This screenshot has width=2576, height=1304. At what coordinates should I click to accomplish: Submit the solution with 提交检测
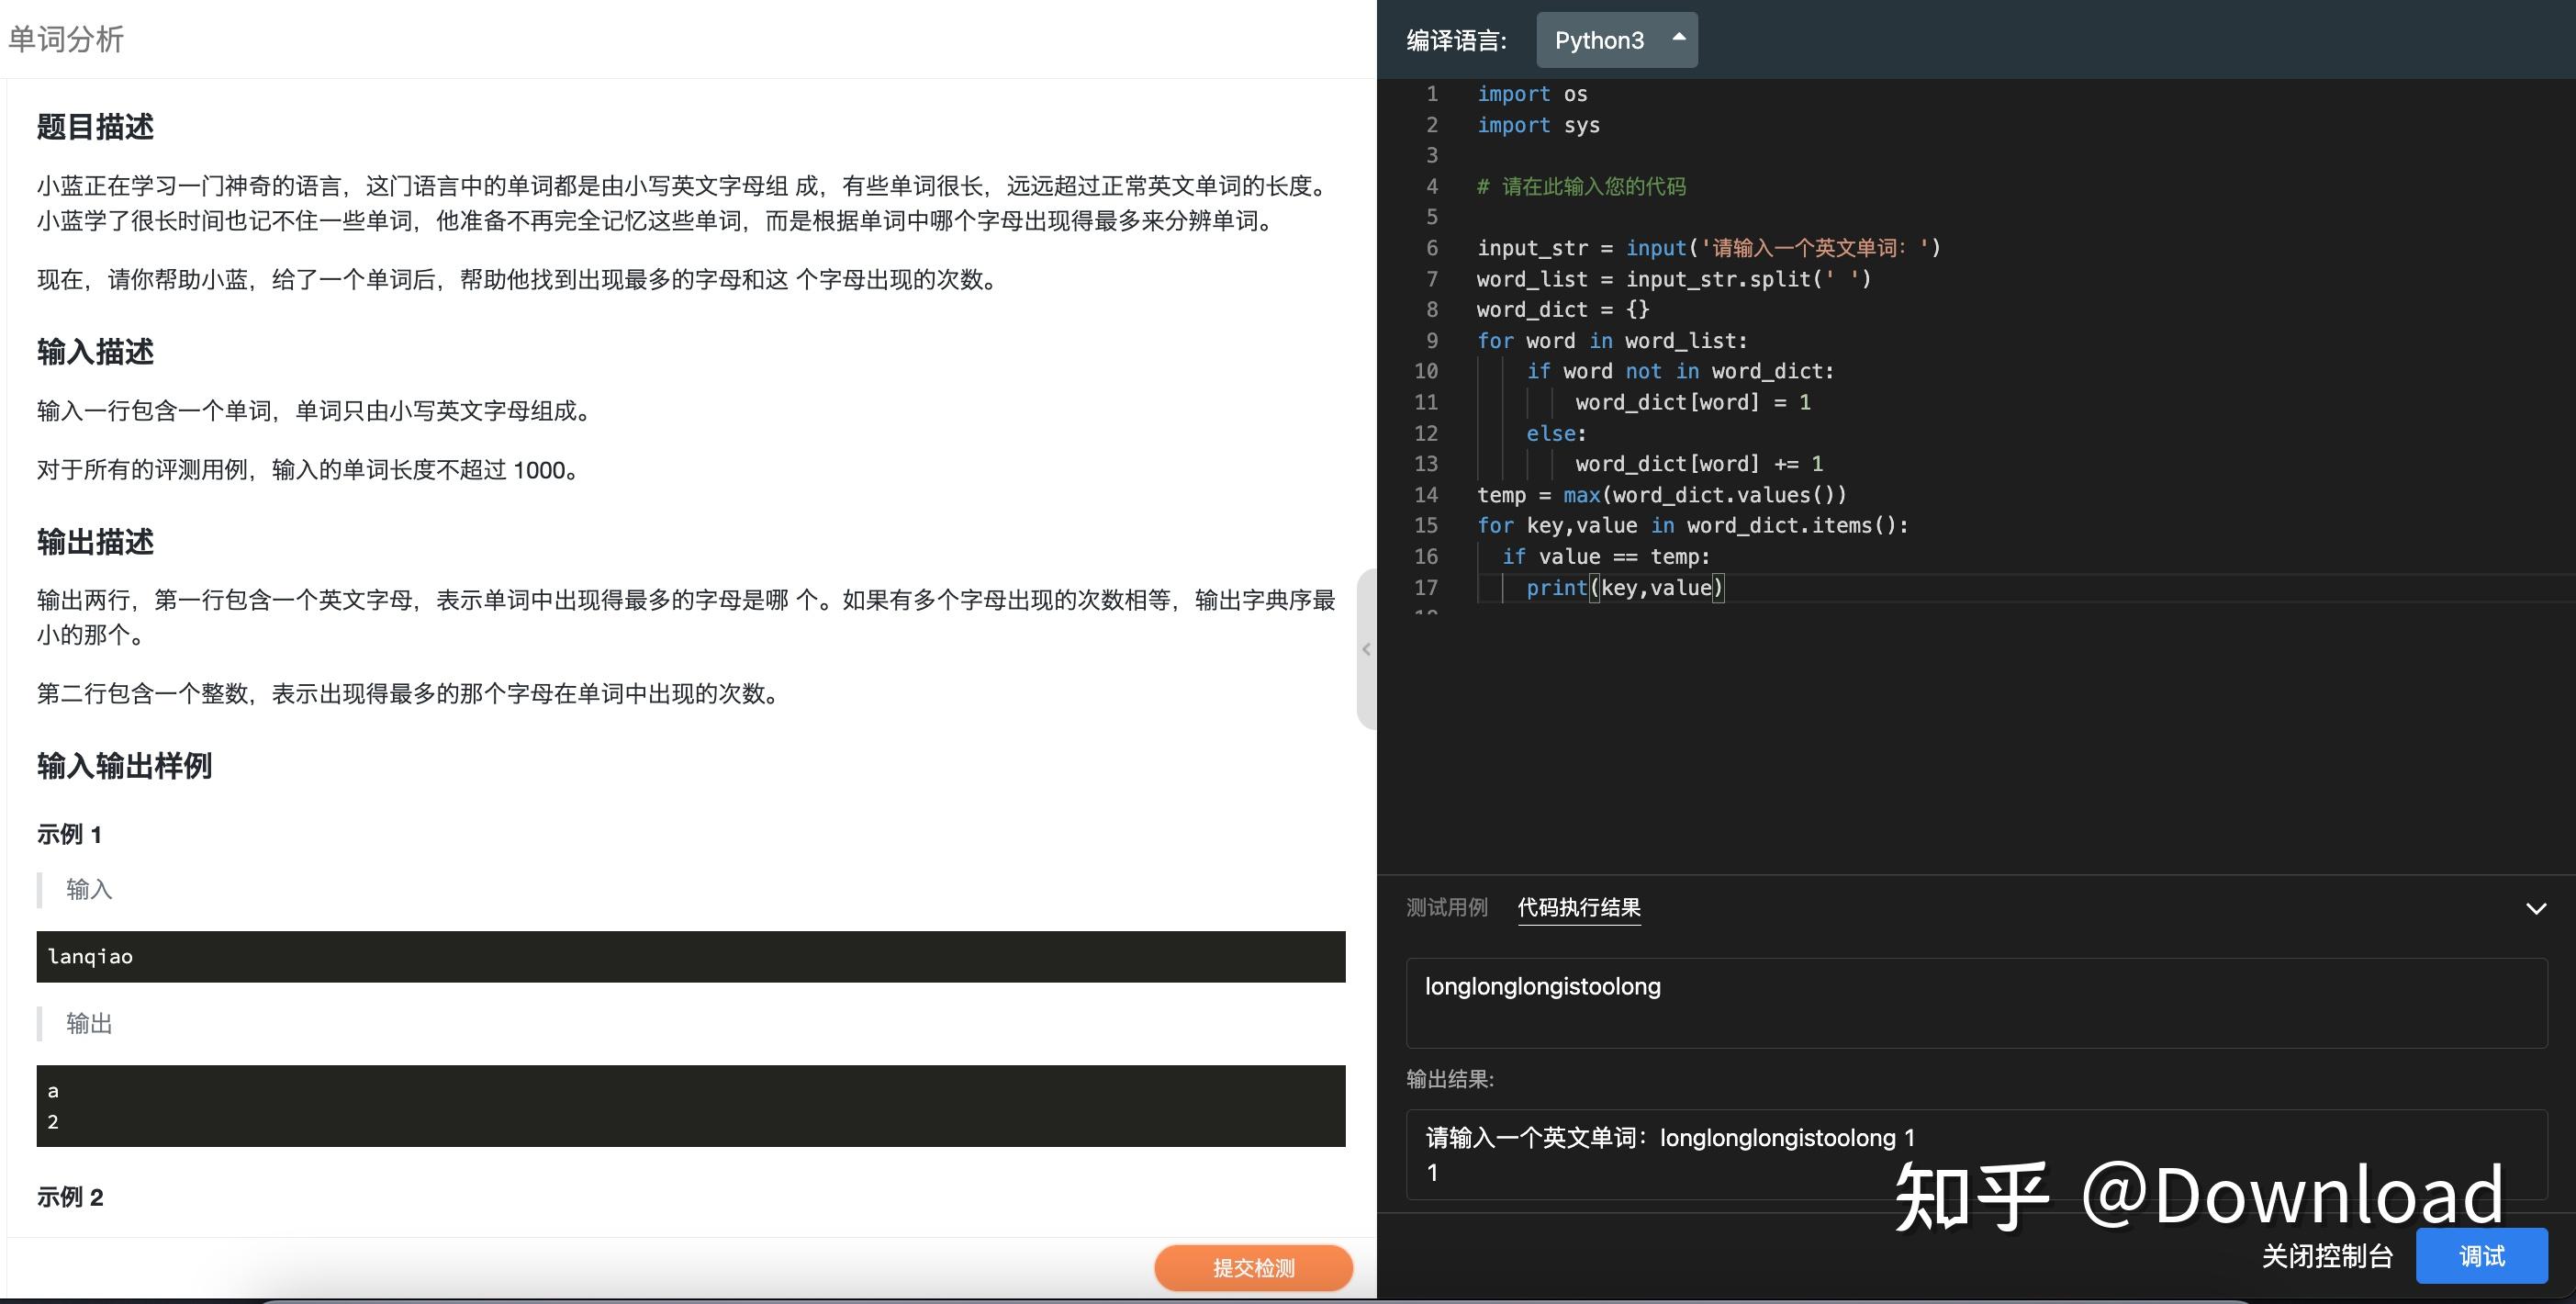point(1253,1268)
